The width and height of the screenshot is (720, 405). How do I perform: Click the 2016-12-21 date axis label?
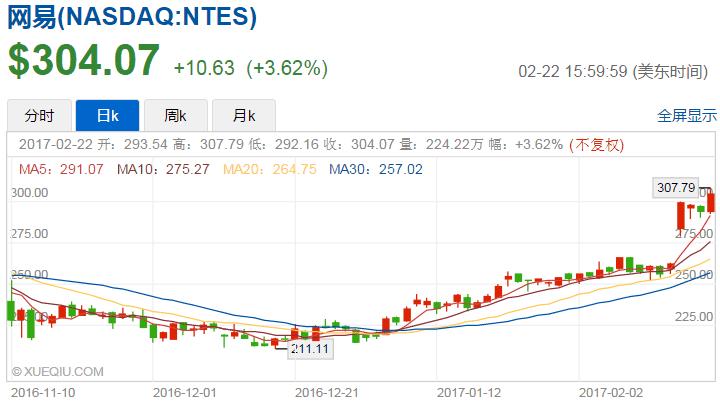tap(326, 393)
